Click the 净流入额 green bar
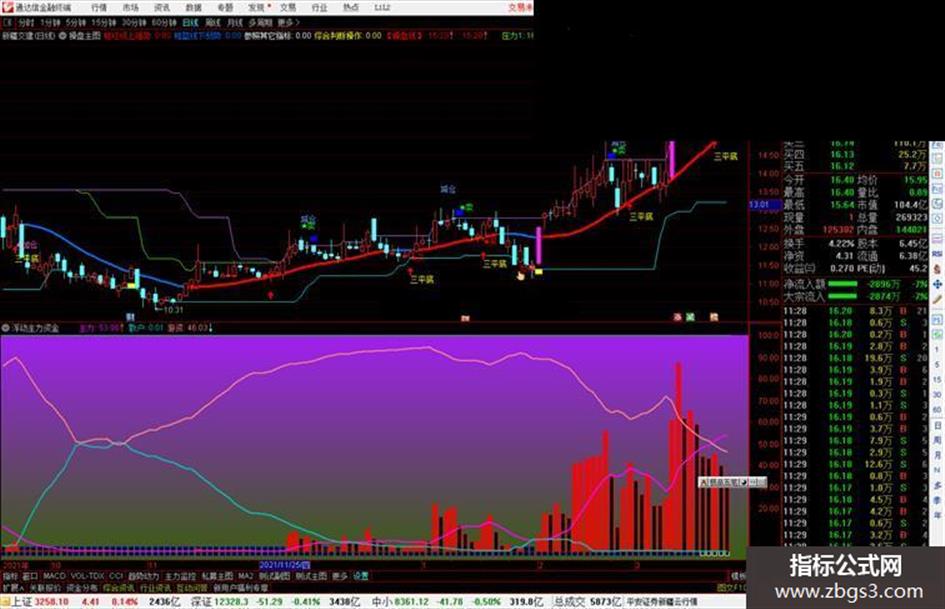Screen dimensions: 945x609 point(843,284)
